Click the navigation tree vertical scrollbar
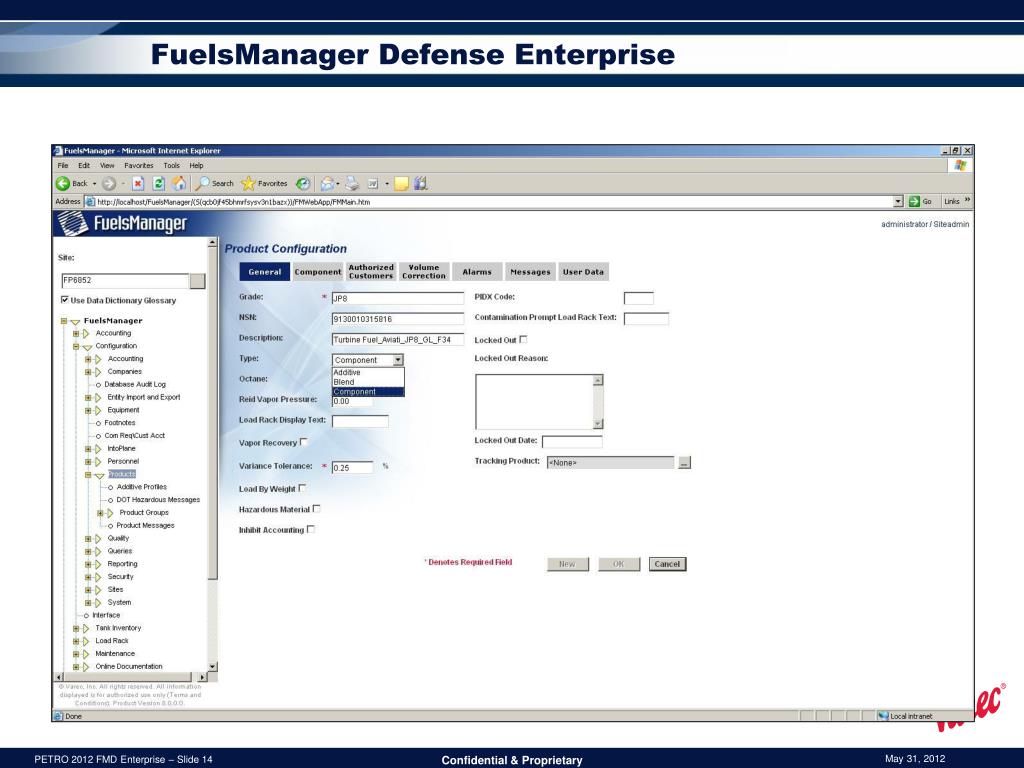Viewport: 1024px width, 768px height. point(212,455)
